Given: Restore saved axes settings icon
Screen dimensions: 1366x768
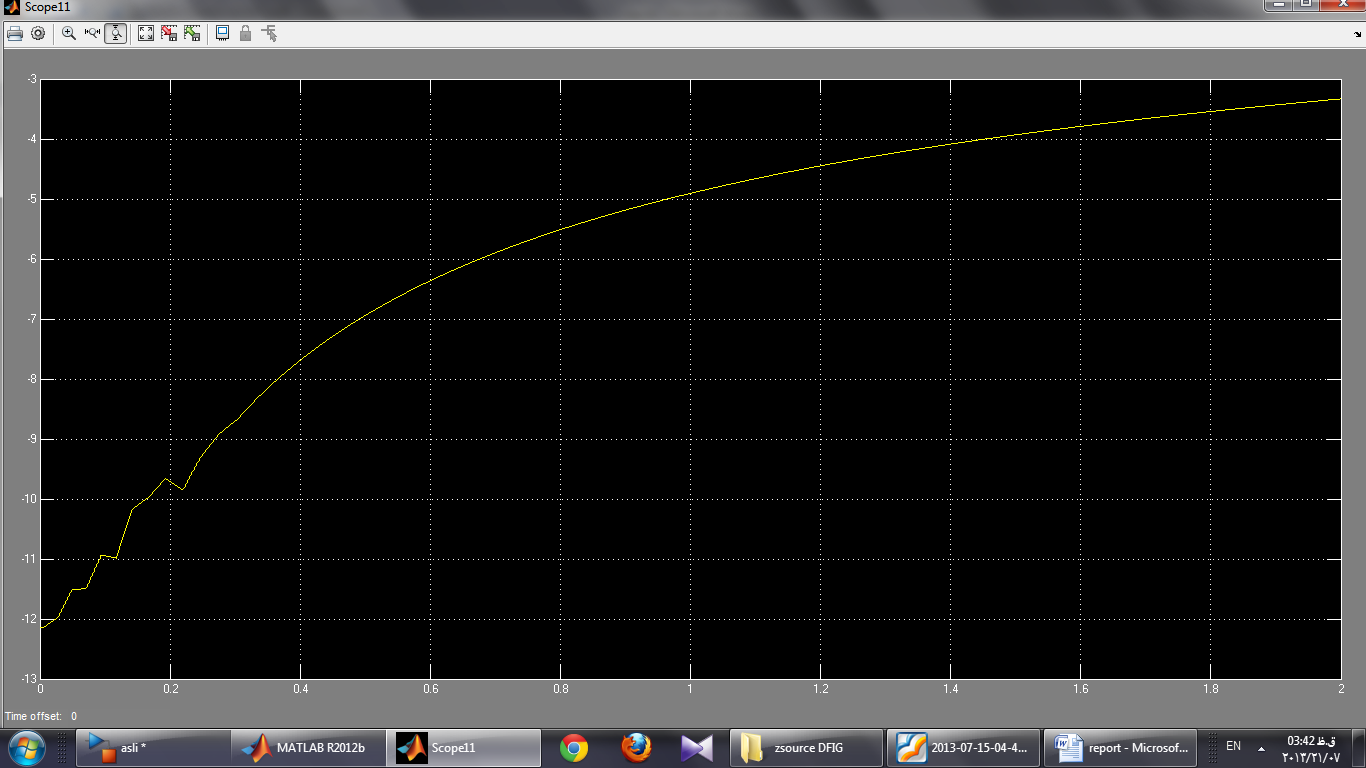Looking at the screenshot, I should point(191,33).
